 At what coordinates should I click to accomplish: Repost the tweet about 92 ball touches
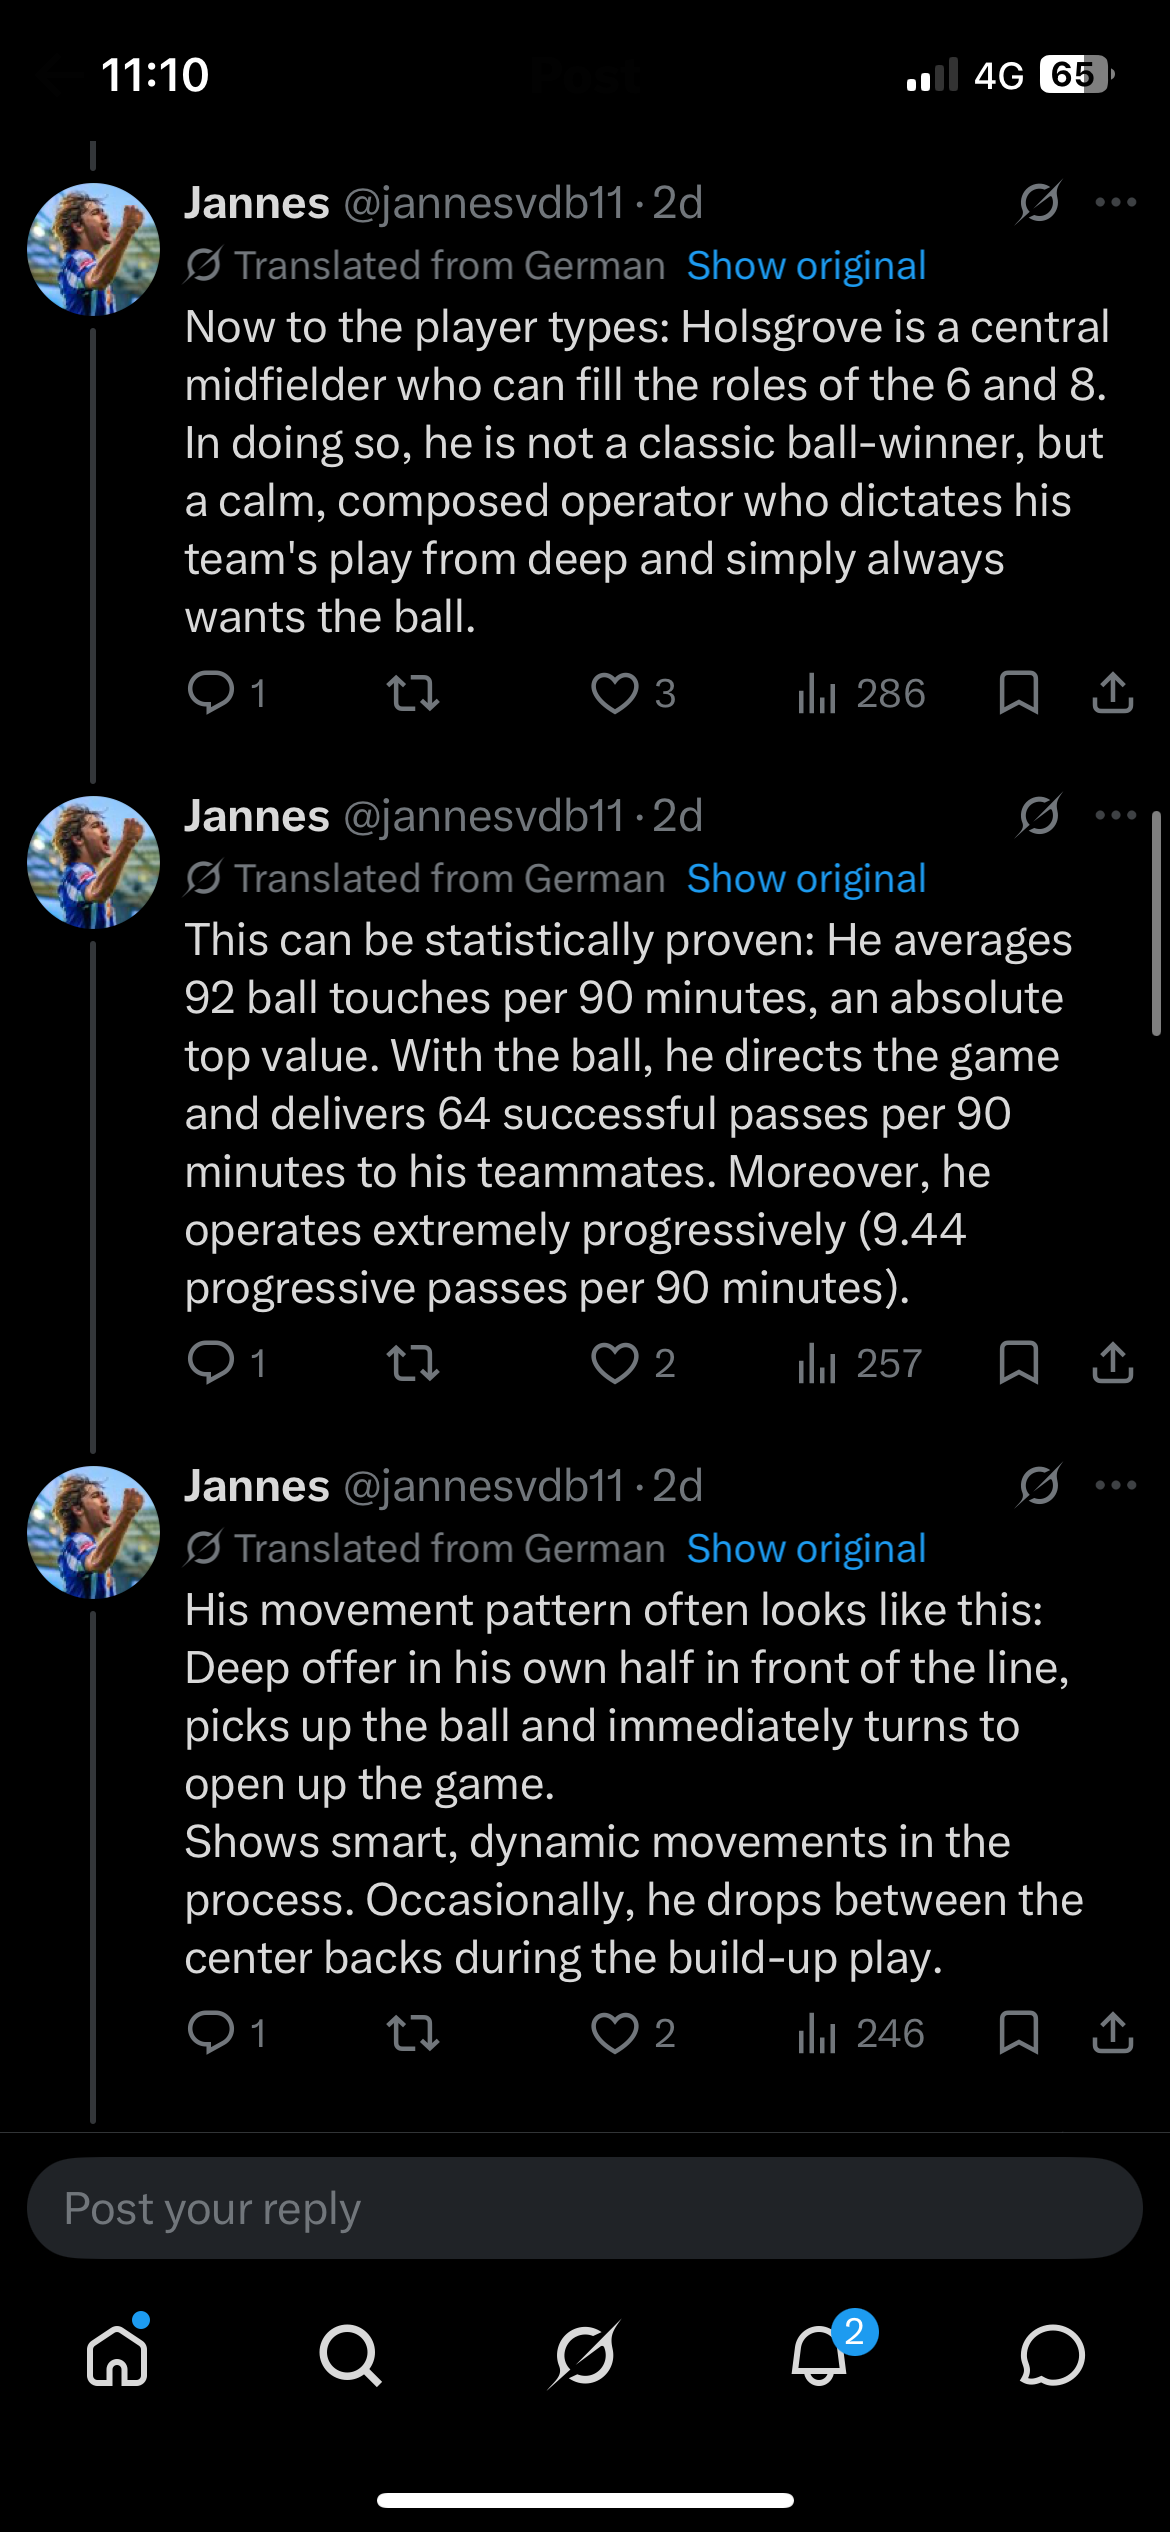point(413,1363)
